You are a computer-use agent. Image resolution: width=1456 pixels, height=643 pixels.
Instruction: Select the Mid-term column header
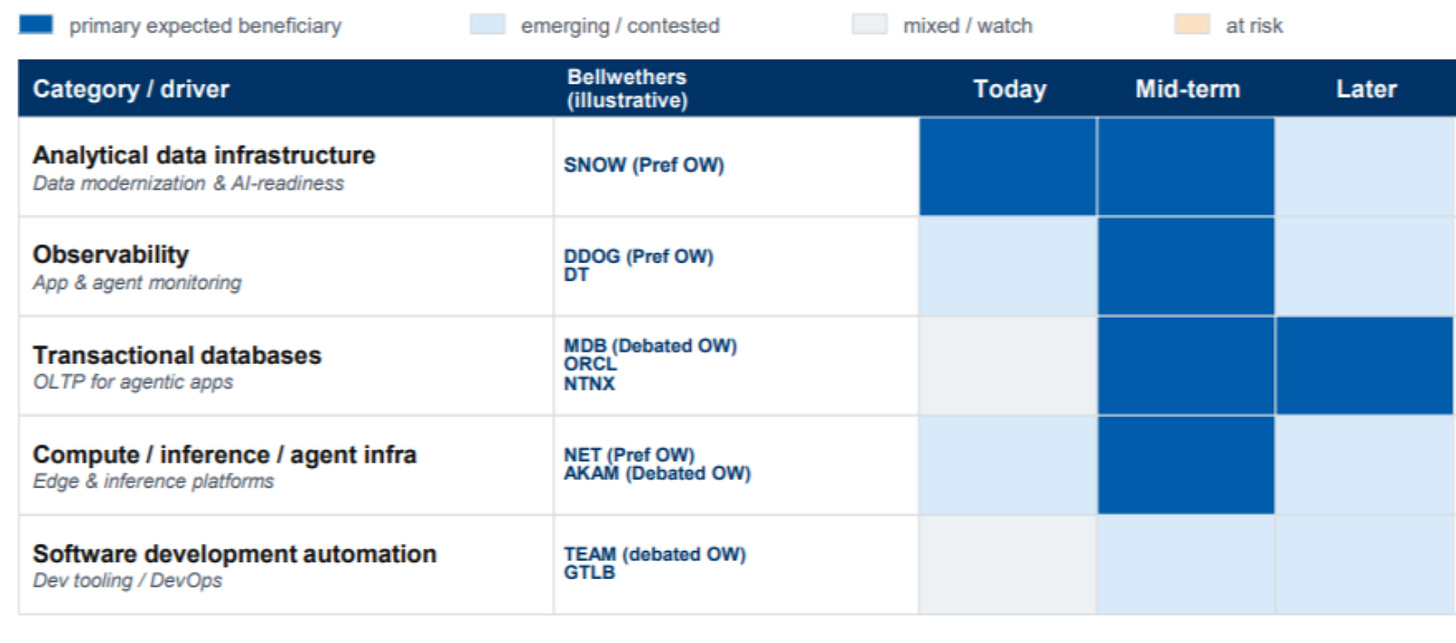coord(1187,89)
